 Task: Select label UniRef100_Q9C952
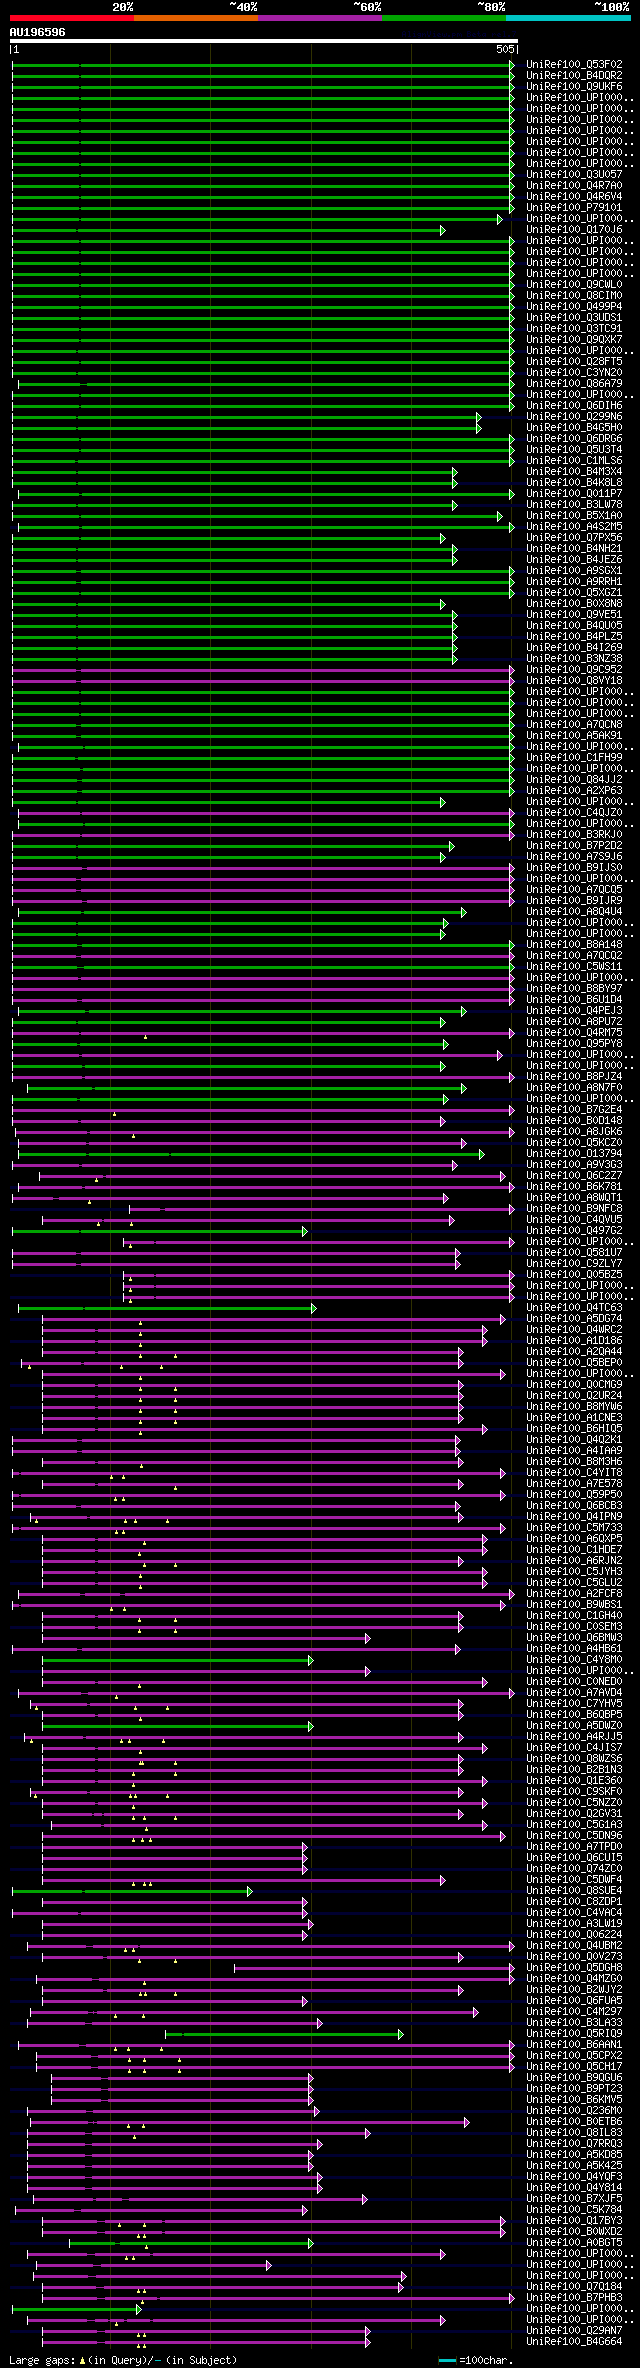coord(574,670)
